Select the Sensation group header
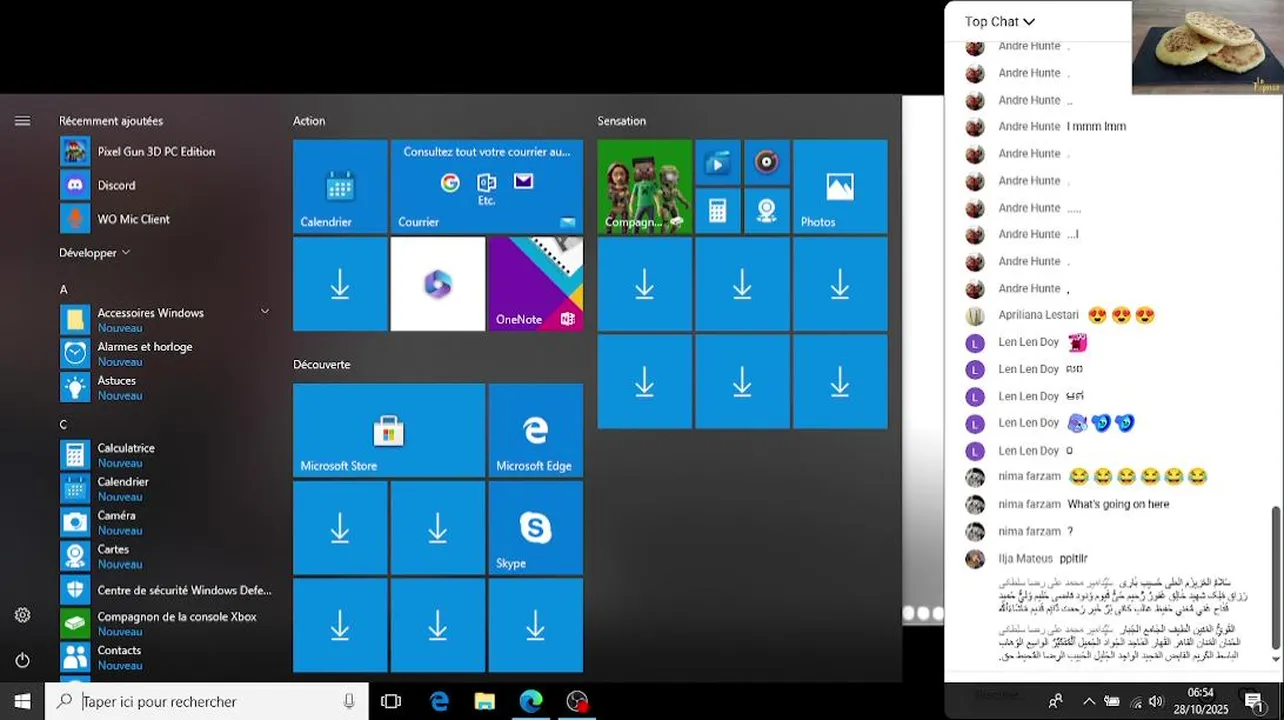Image resolution: width=1284 pixels, height=720 pixels. tap(622, 121)
